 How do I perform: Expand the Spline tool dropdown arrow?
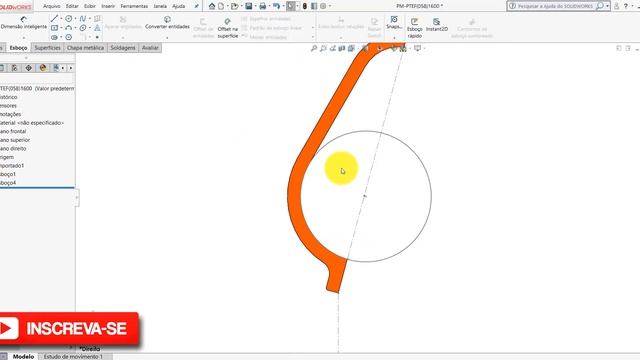click(89, 19)
